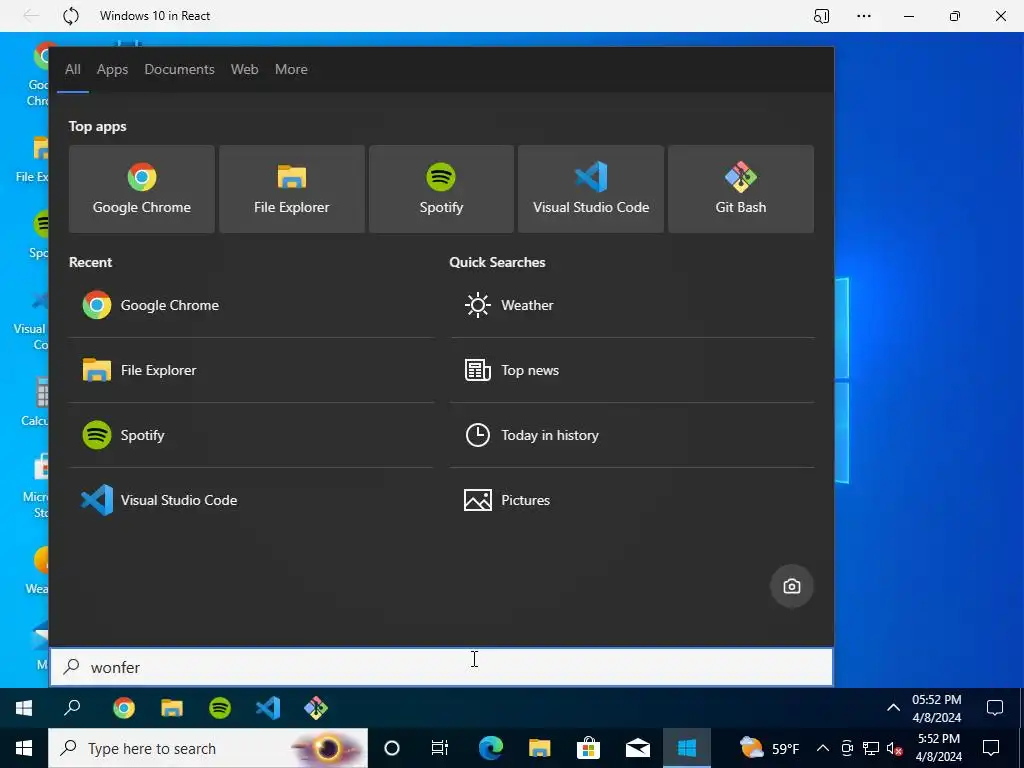Click Start button beside the magnifier taskbar icon
This screenshot has height=768, width=1024.
[x=24, y=708]
